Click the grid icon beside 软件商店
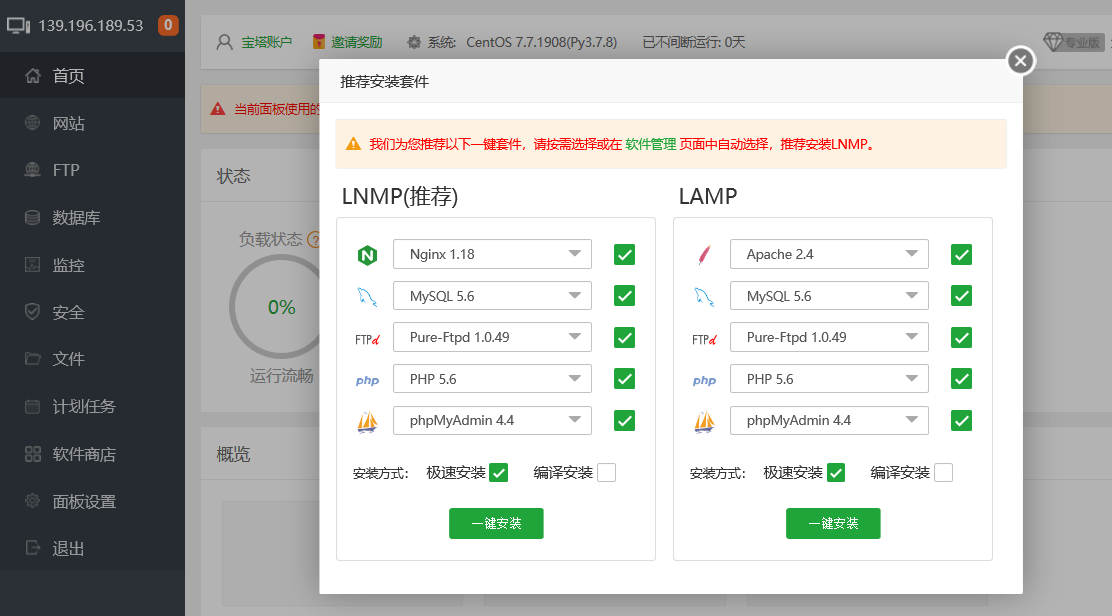The height and width of the screenshot is (616, 1112). tap(33, 454)
